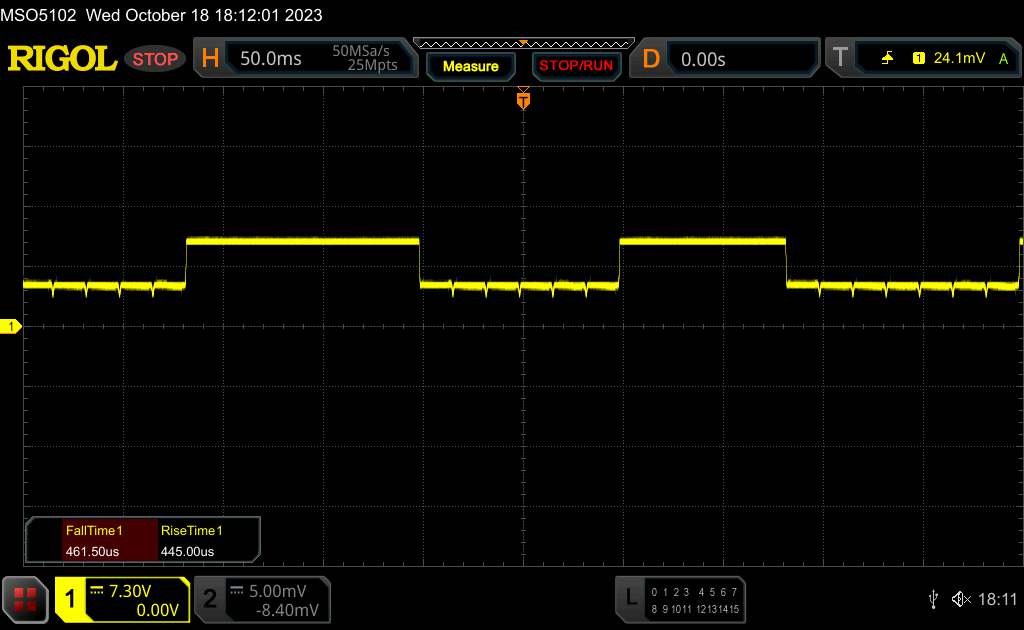The width and height of the screenshot is (1024, 630).
Task: Click channel 2 5.00mV scale value
Action: coord(278,591)
